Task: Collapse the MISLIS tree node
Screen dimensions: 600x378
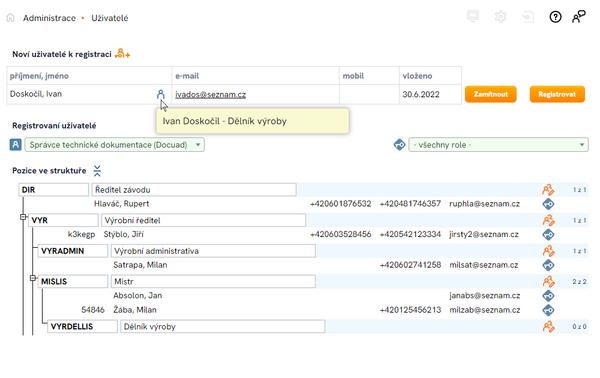Action: (x=33, y=278)
